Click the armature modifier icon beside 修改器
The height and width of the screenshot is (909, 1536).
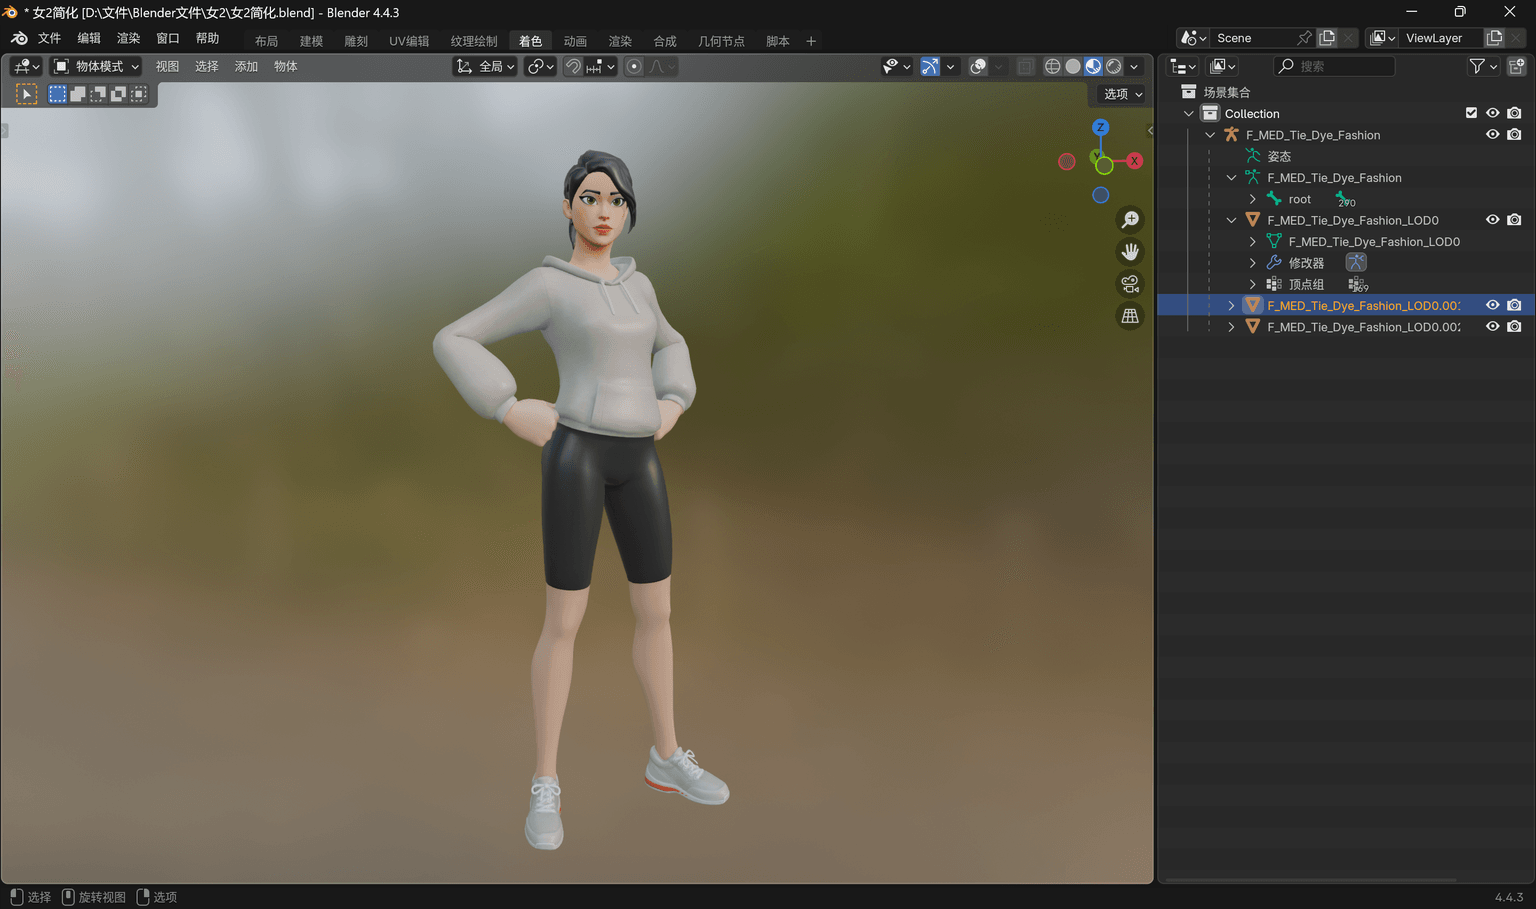point(1356,262)
